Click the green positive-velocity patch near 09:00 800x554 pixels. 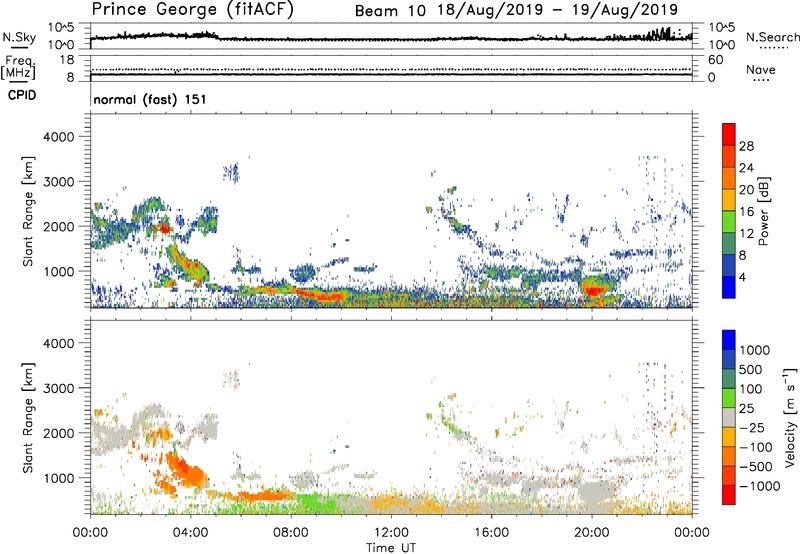click(x=316, y=502)
